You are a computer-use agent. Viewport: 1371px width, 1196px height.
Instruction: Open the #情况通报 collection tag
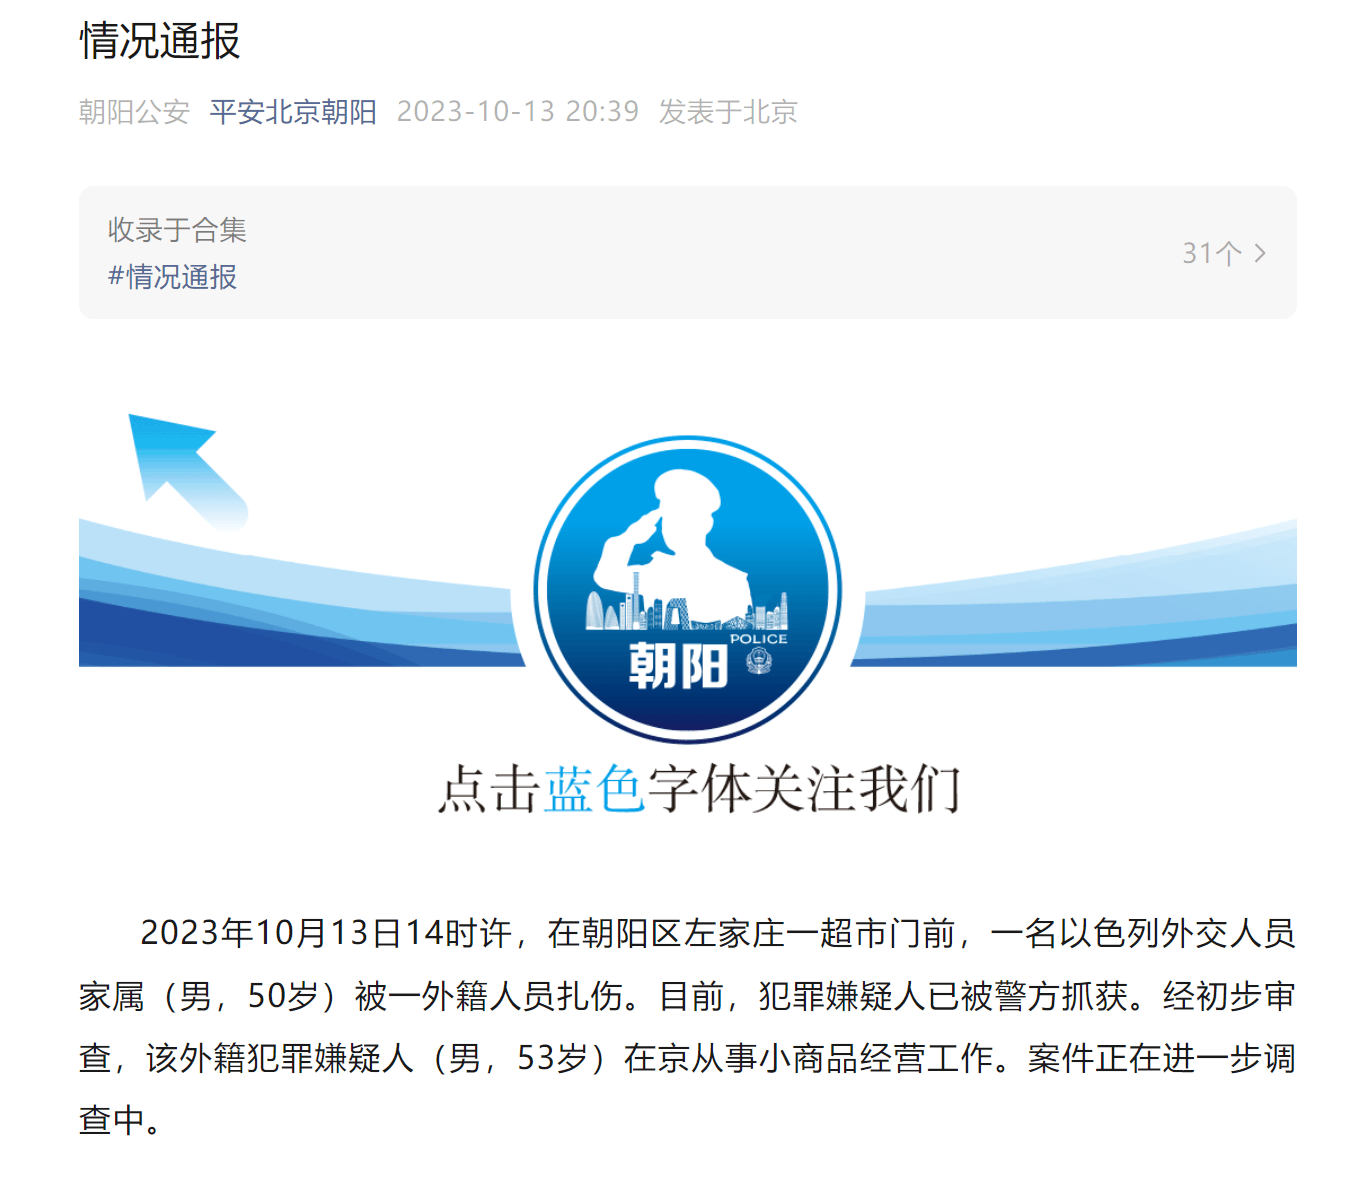[172, 276]
